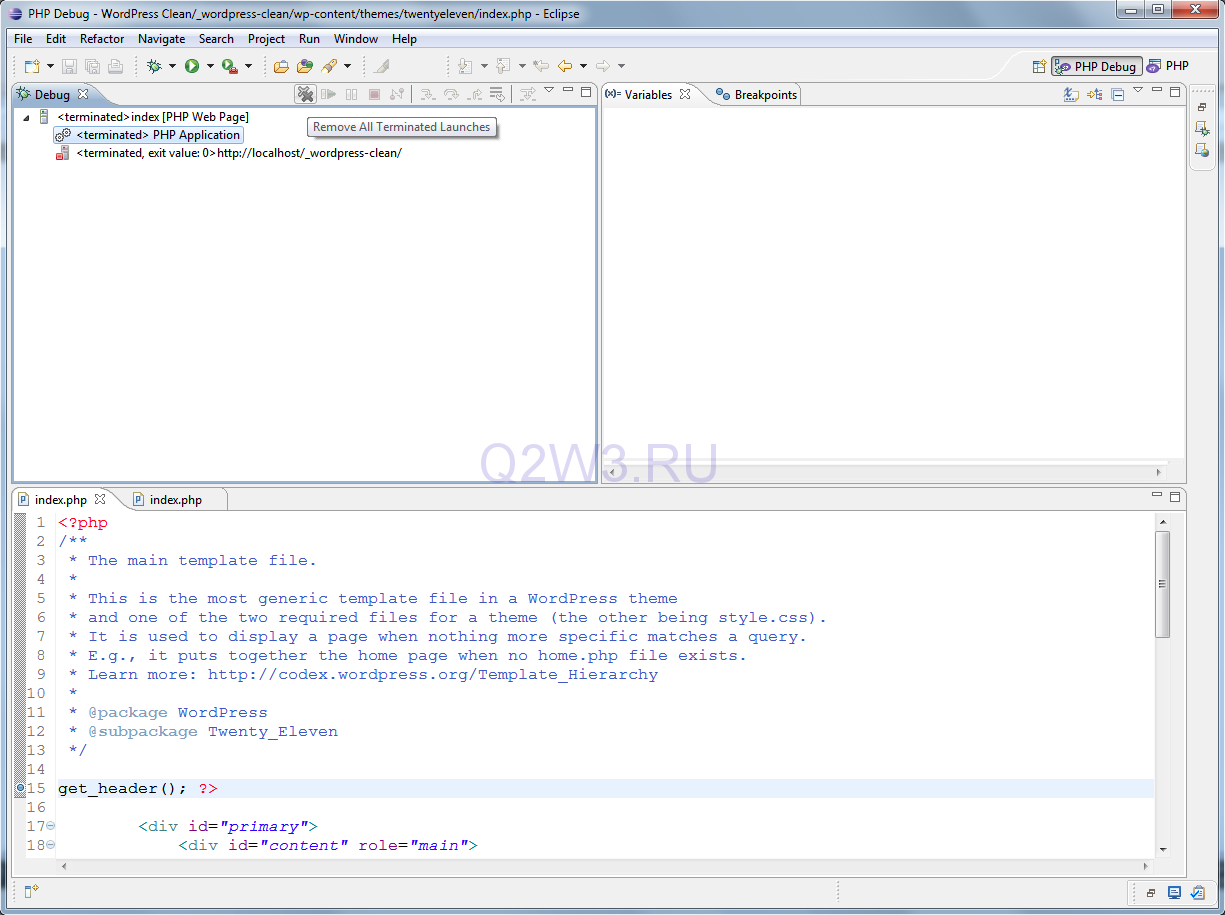This screenshot has height=915, width=1225.
Task: Close the Debug view tab
Action: pyautogui.click(x=83, y=94)
